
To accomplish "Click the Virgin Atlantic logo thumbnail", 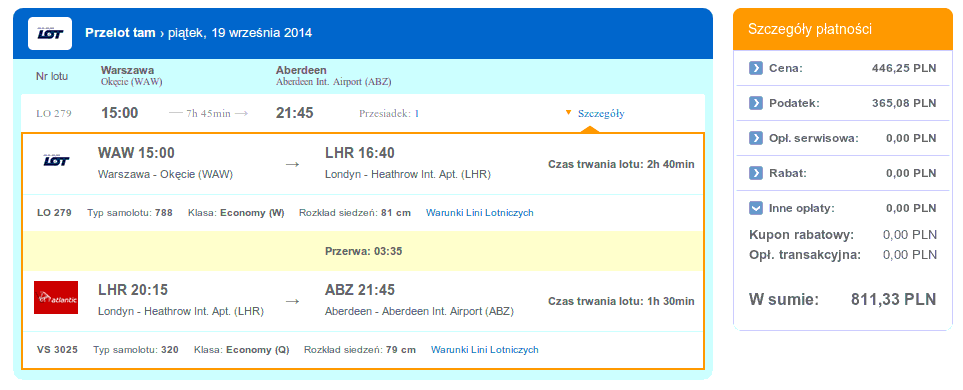I will click(x=56, y=297).
